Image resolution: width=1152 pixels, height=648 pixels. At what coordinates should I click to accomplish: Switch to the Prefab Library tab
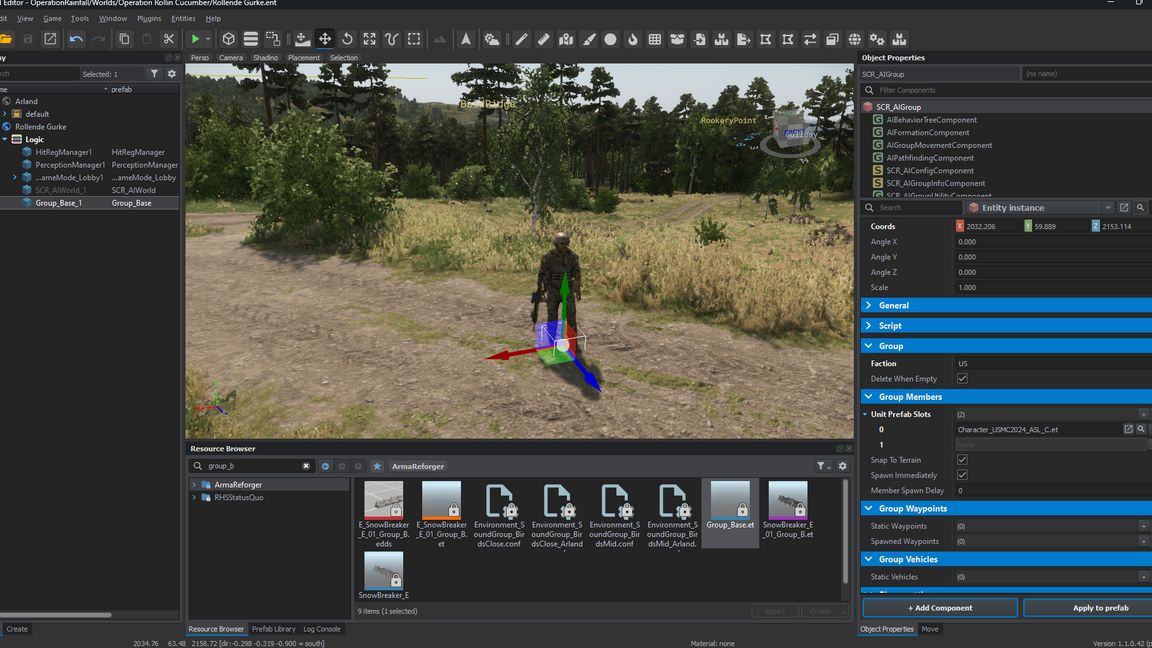[273, 629]
